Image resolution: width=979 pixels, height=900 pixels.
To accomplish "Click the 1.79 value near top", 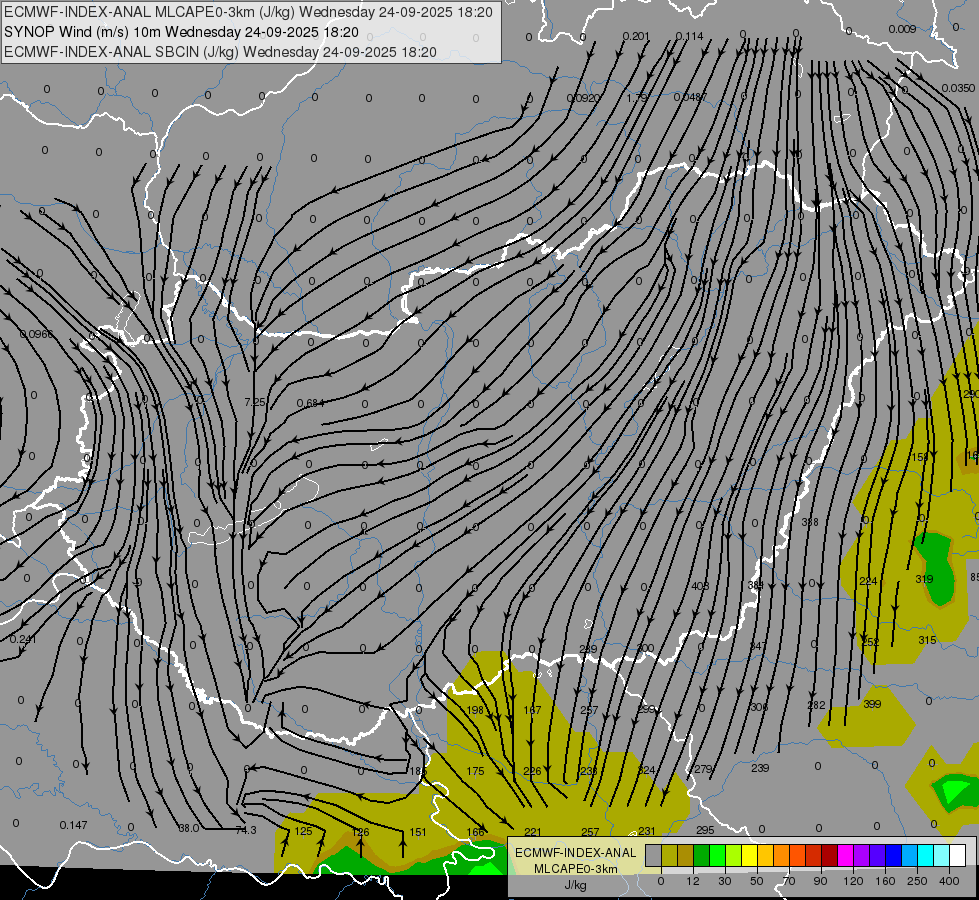I will (x=636, y=97).
